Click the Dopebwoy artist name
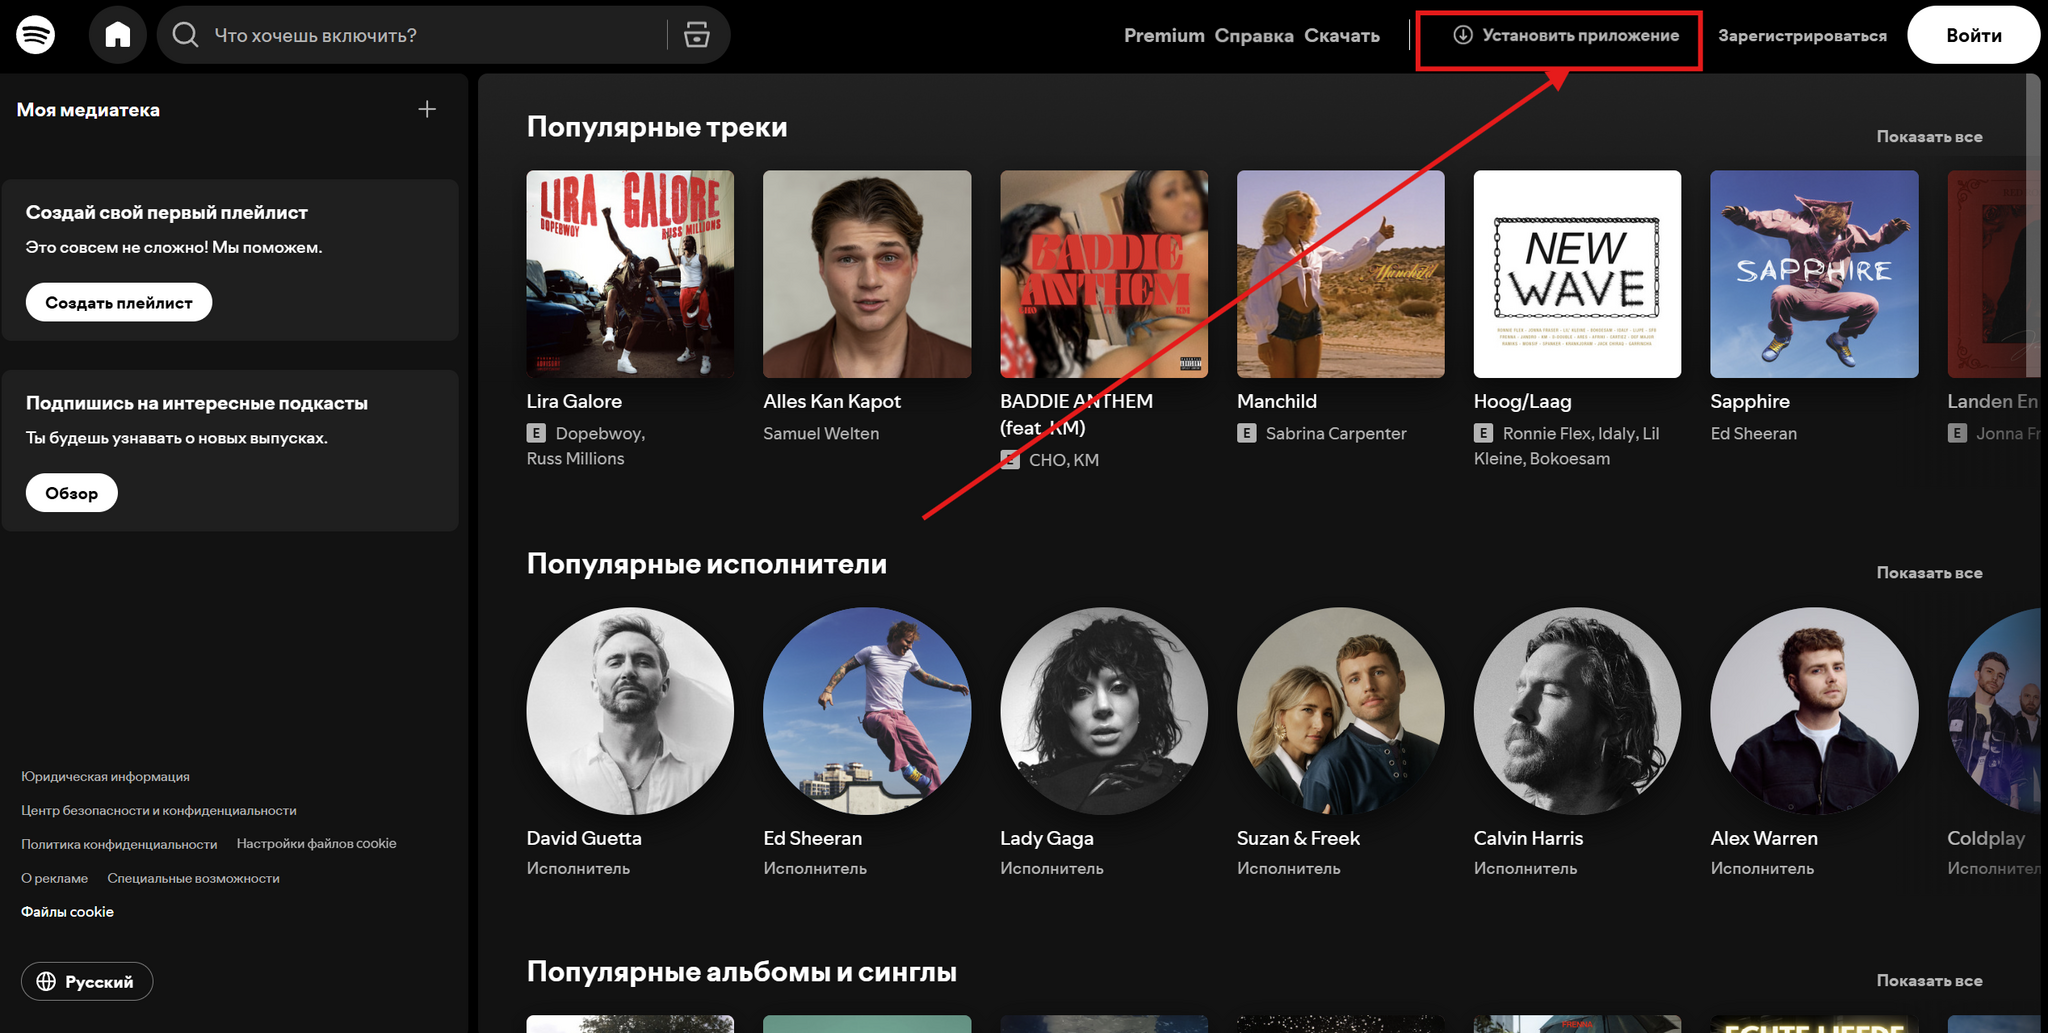 598,433
